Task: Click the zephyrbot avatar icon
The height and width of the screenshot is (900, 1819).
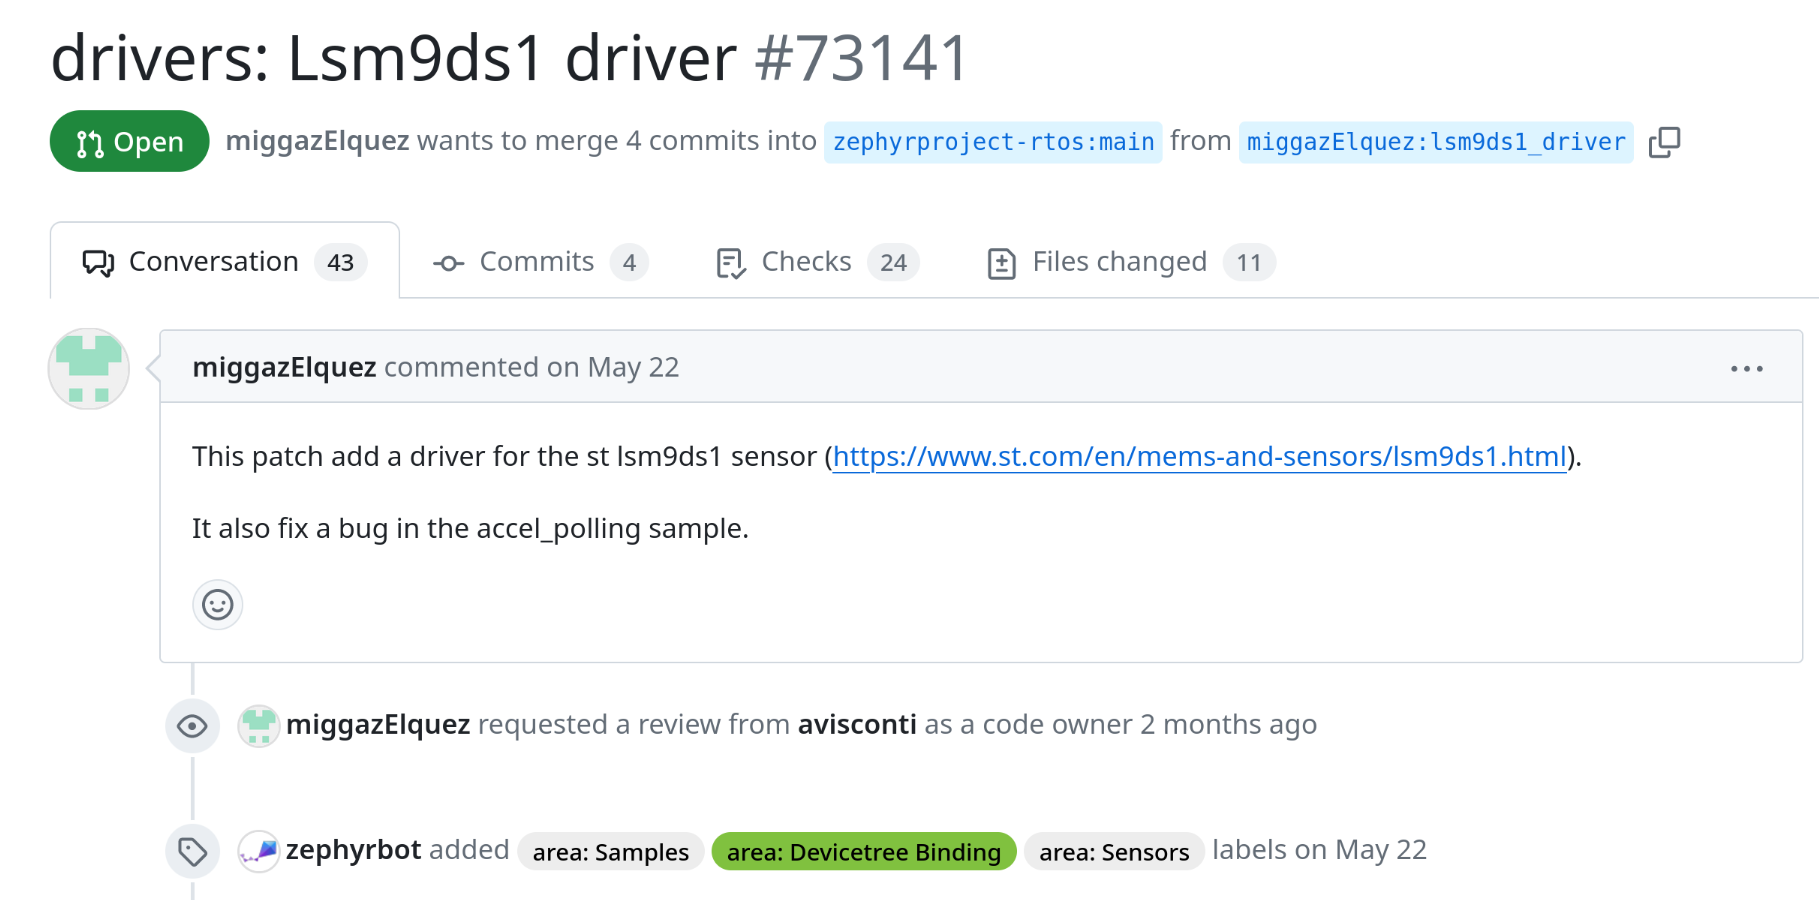Action: click(x=259, y=851)
